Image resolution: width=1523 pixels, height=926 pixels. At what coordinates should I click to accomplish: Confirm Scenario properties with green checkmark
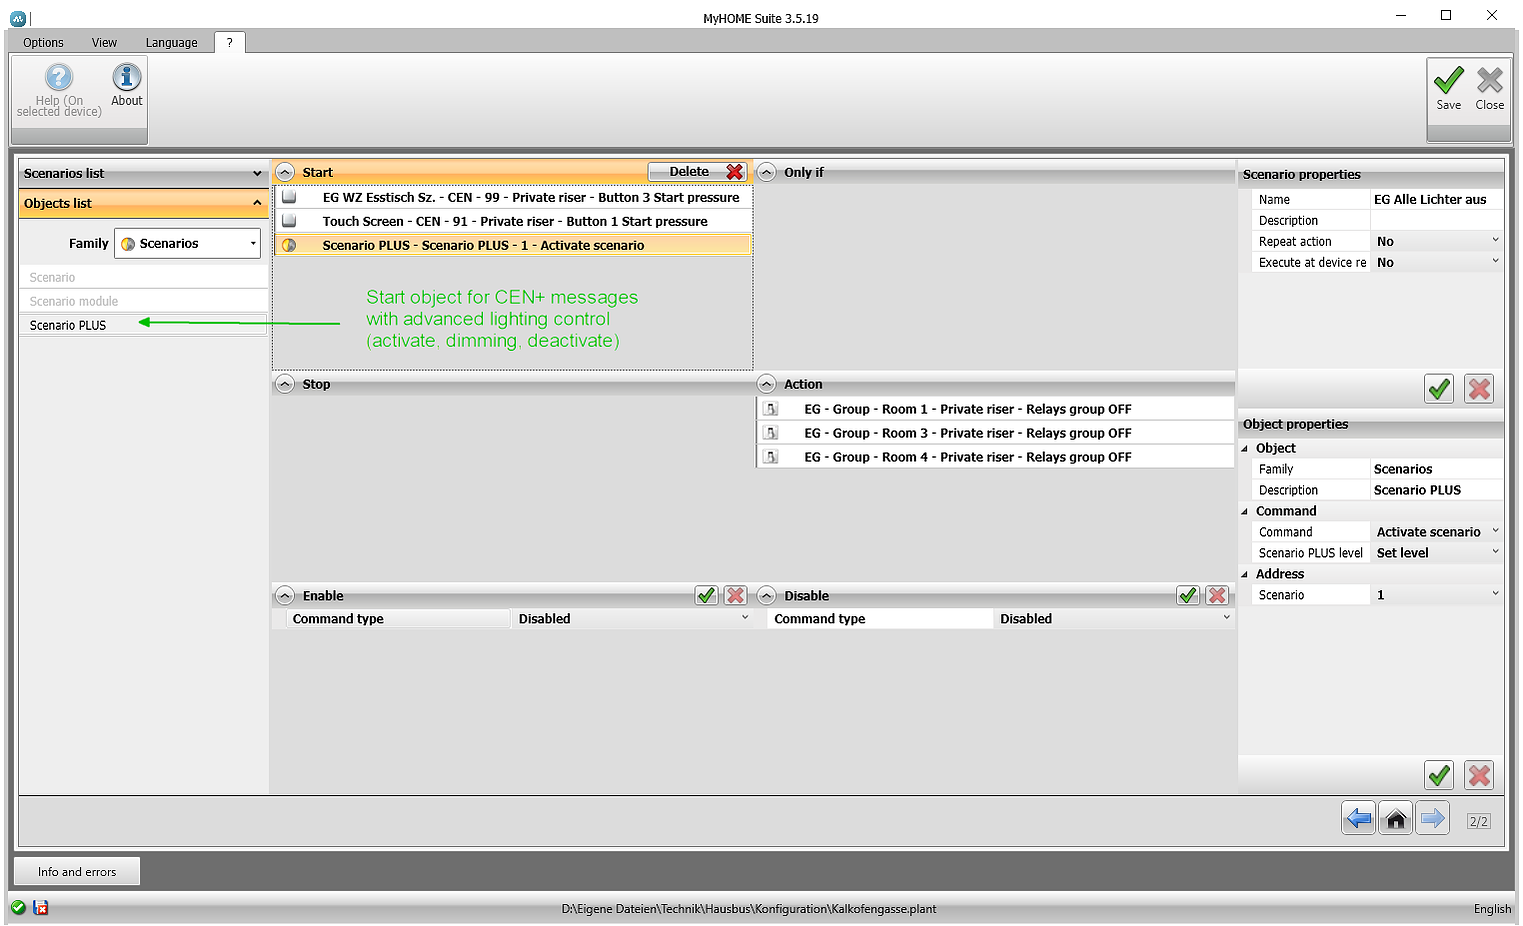pos(1439,389)
